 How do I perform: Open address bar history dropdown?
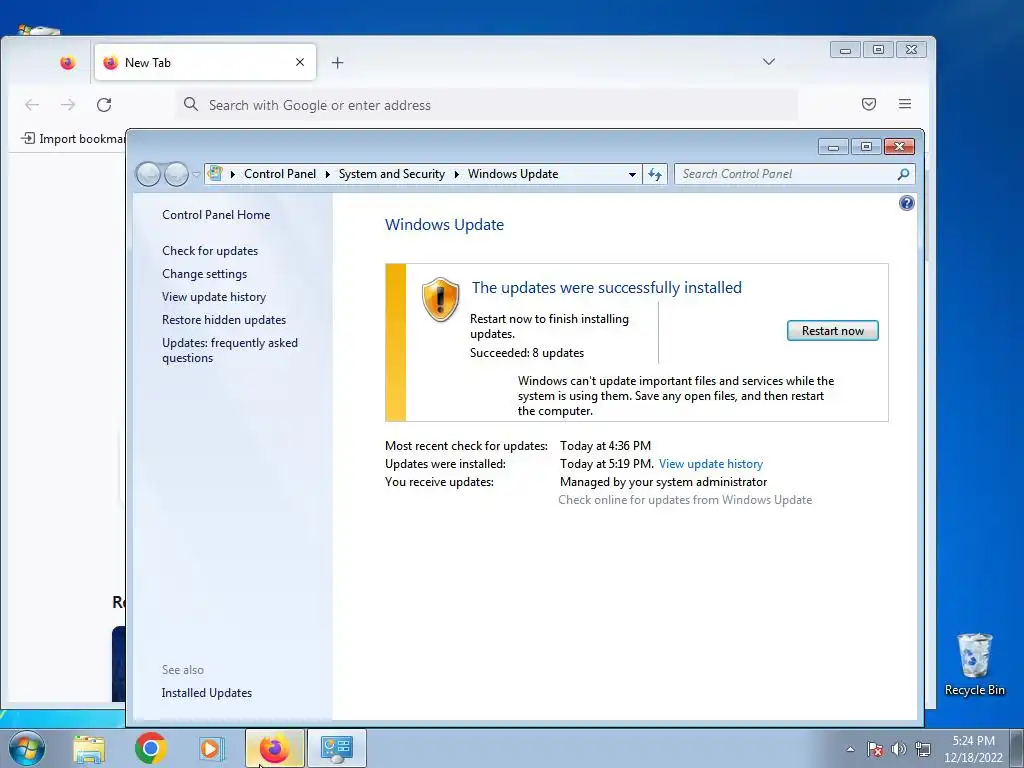(x=632, y=174)
